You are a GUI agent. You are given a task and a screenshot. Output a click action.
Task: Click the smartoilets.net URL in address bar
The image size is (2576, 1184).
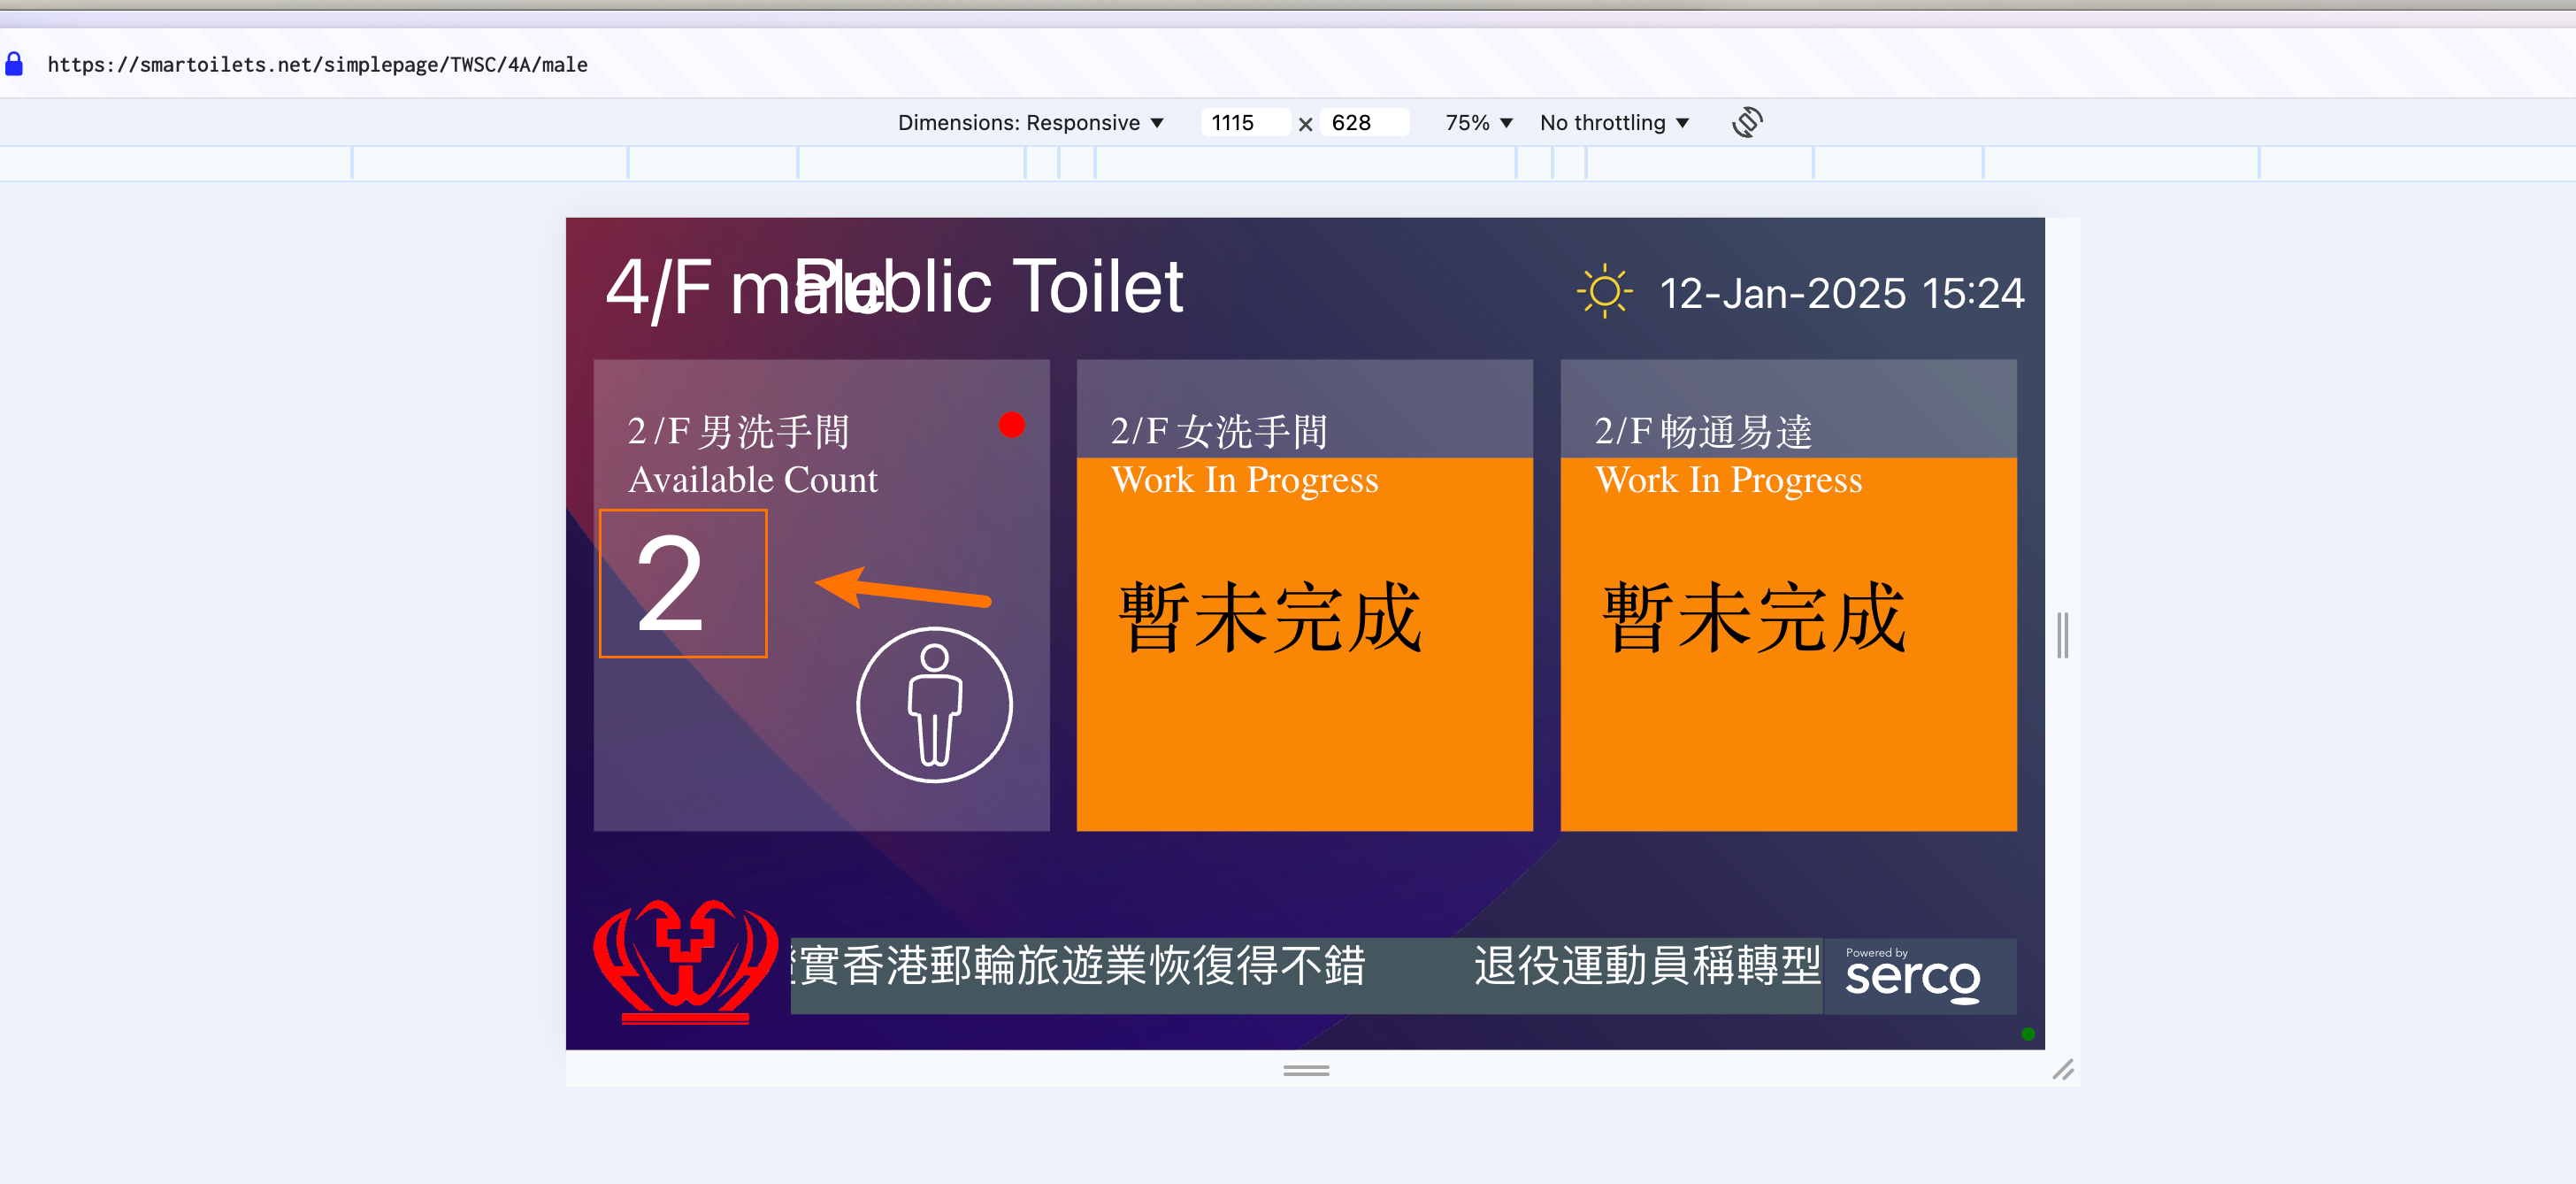pos(317,65)
